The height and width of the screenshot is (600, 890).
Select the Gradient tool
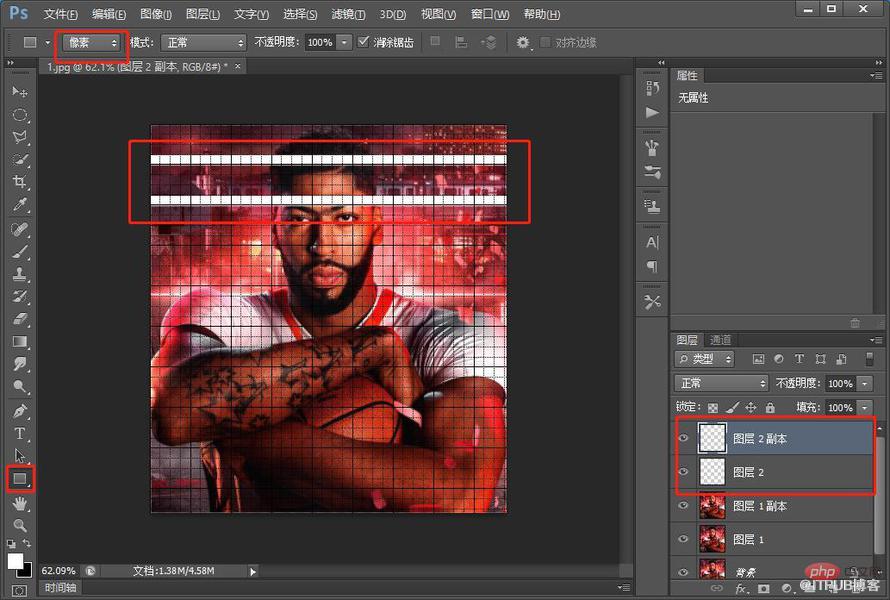tap(20, 342)
